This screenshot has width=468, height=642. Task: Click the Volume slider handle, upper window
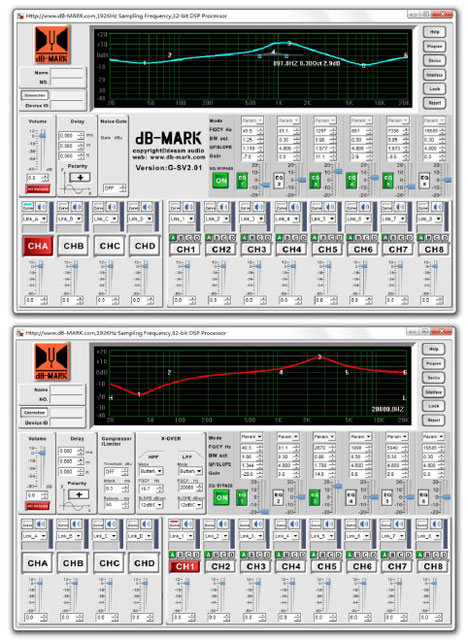(42, 135)
